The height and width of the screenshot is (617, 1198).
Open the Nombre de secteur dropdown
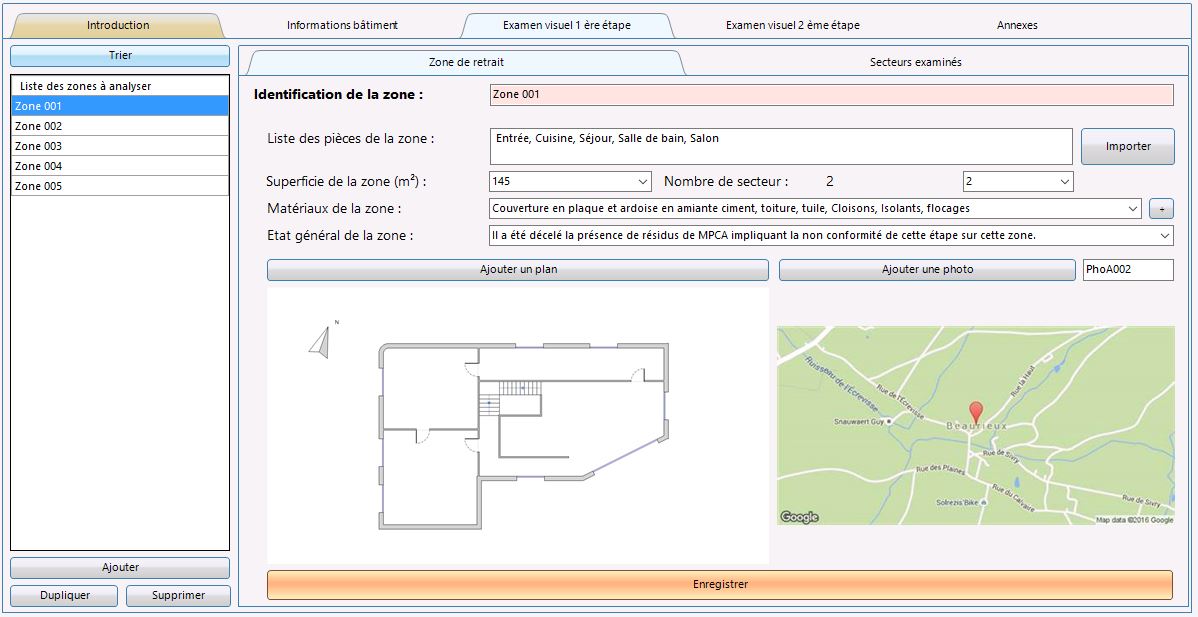click(x=1063, y=181)
